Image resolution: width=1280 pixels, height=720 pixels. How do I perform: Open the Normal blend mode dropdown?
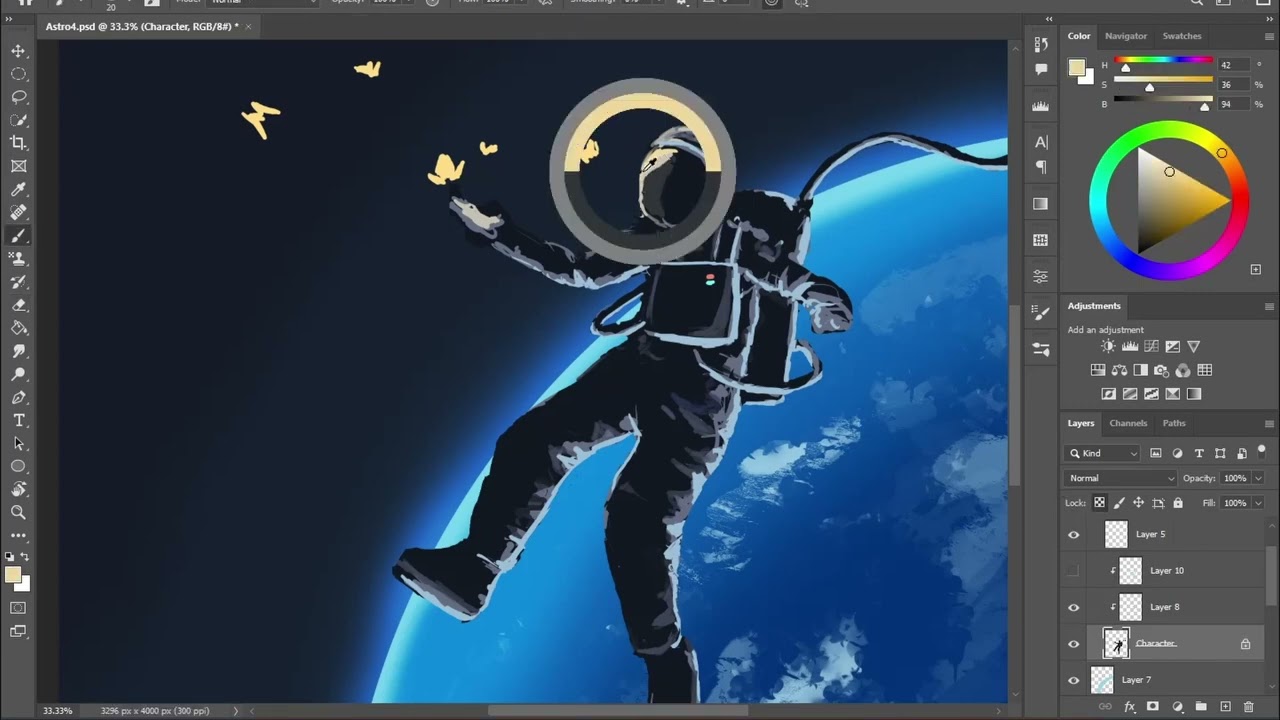(x=1121, y=478)
